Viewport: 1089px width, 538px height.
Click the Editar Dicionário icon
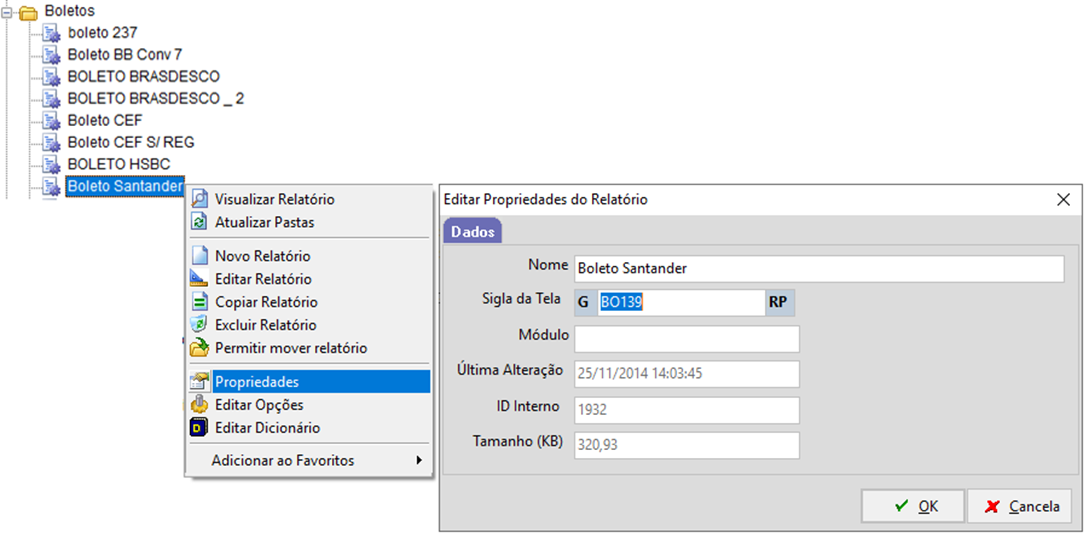click(199, 428)
